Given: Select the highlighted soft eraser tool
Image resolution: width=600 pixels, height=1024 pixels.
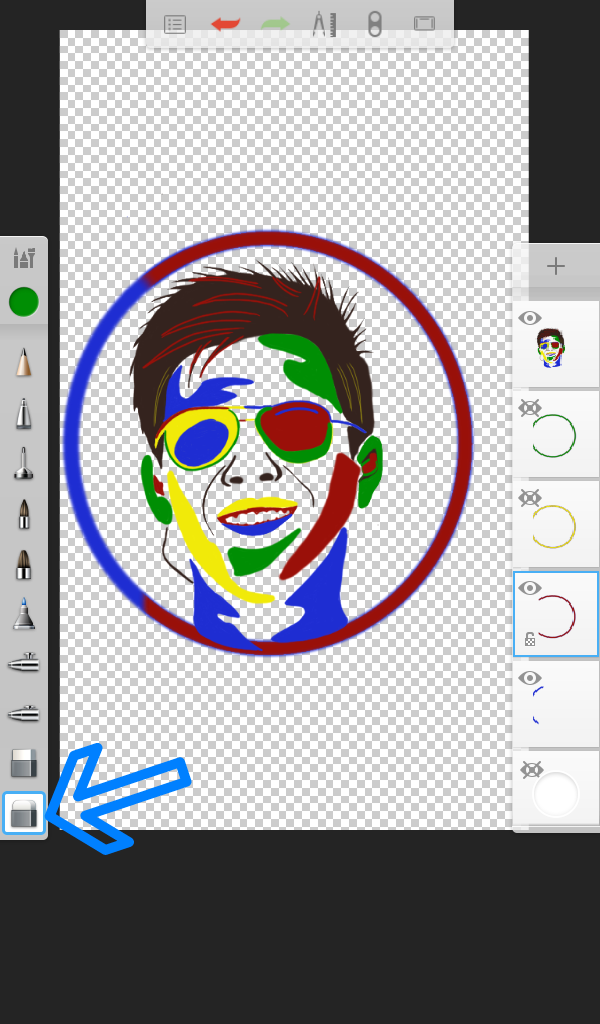Looking at the screenshot, I should pos(24,814).
